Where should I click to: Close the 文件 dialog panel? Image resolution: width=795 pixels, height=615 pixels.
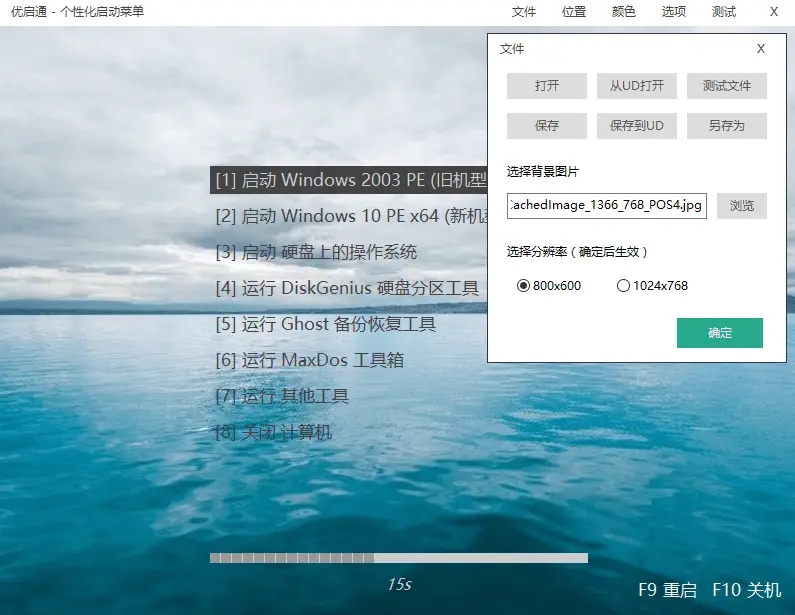[761, 49]
